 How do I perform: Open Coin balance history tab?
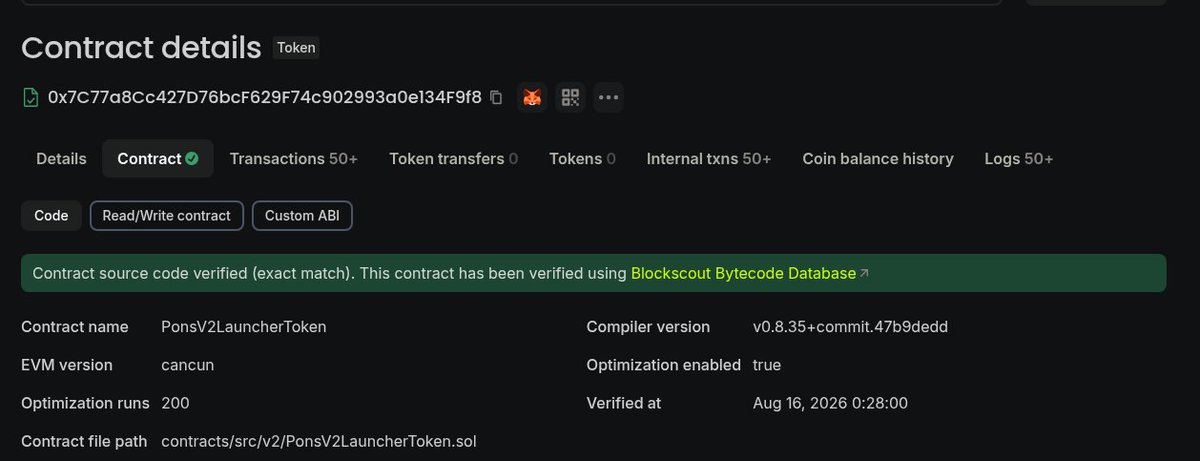point(878,158)
